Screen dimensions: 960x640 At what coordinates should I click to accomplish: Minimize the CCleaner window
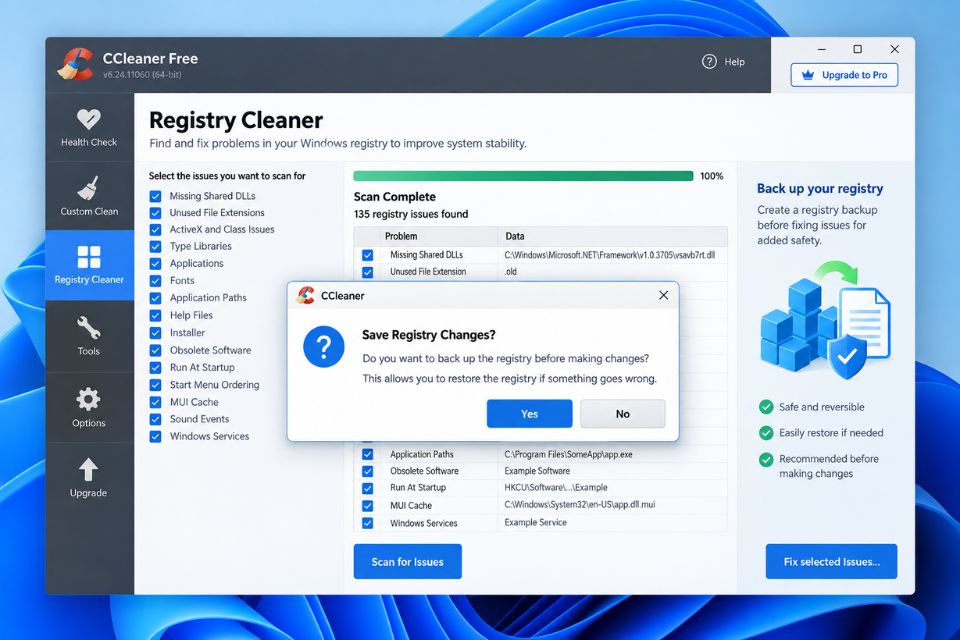coord(822,49)
